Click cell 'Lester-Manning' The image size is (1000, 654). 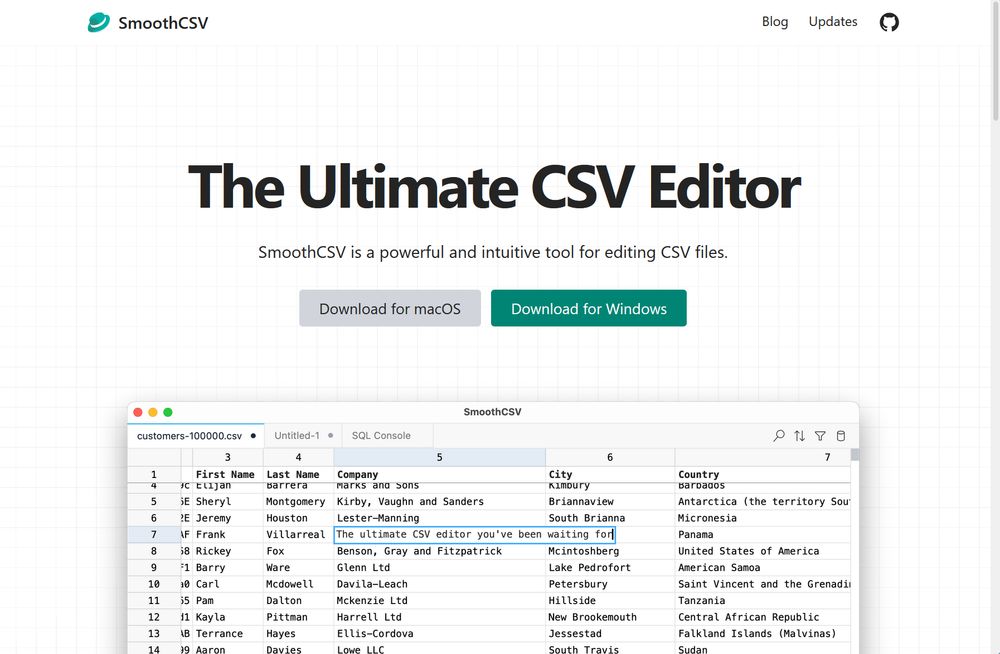(x=439, y=518)
